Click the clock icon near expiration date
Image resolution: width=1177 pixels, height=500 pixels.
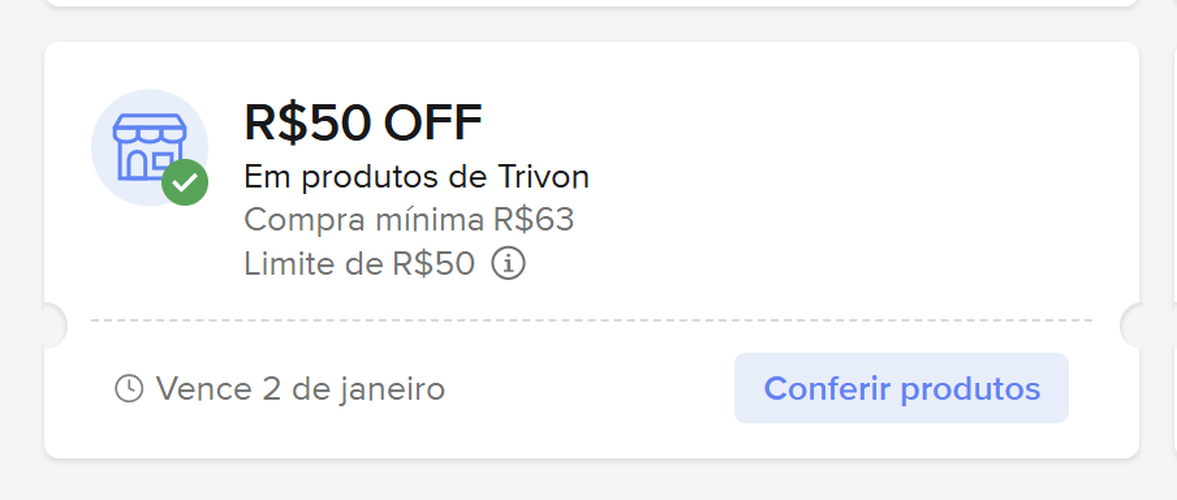(x=129, y=388)
